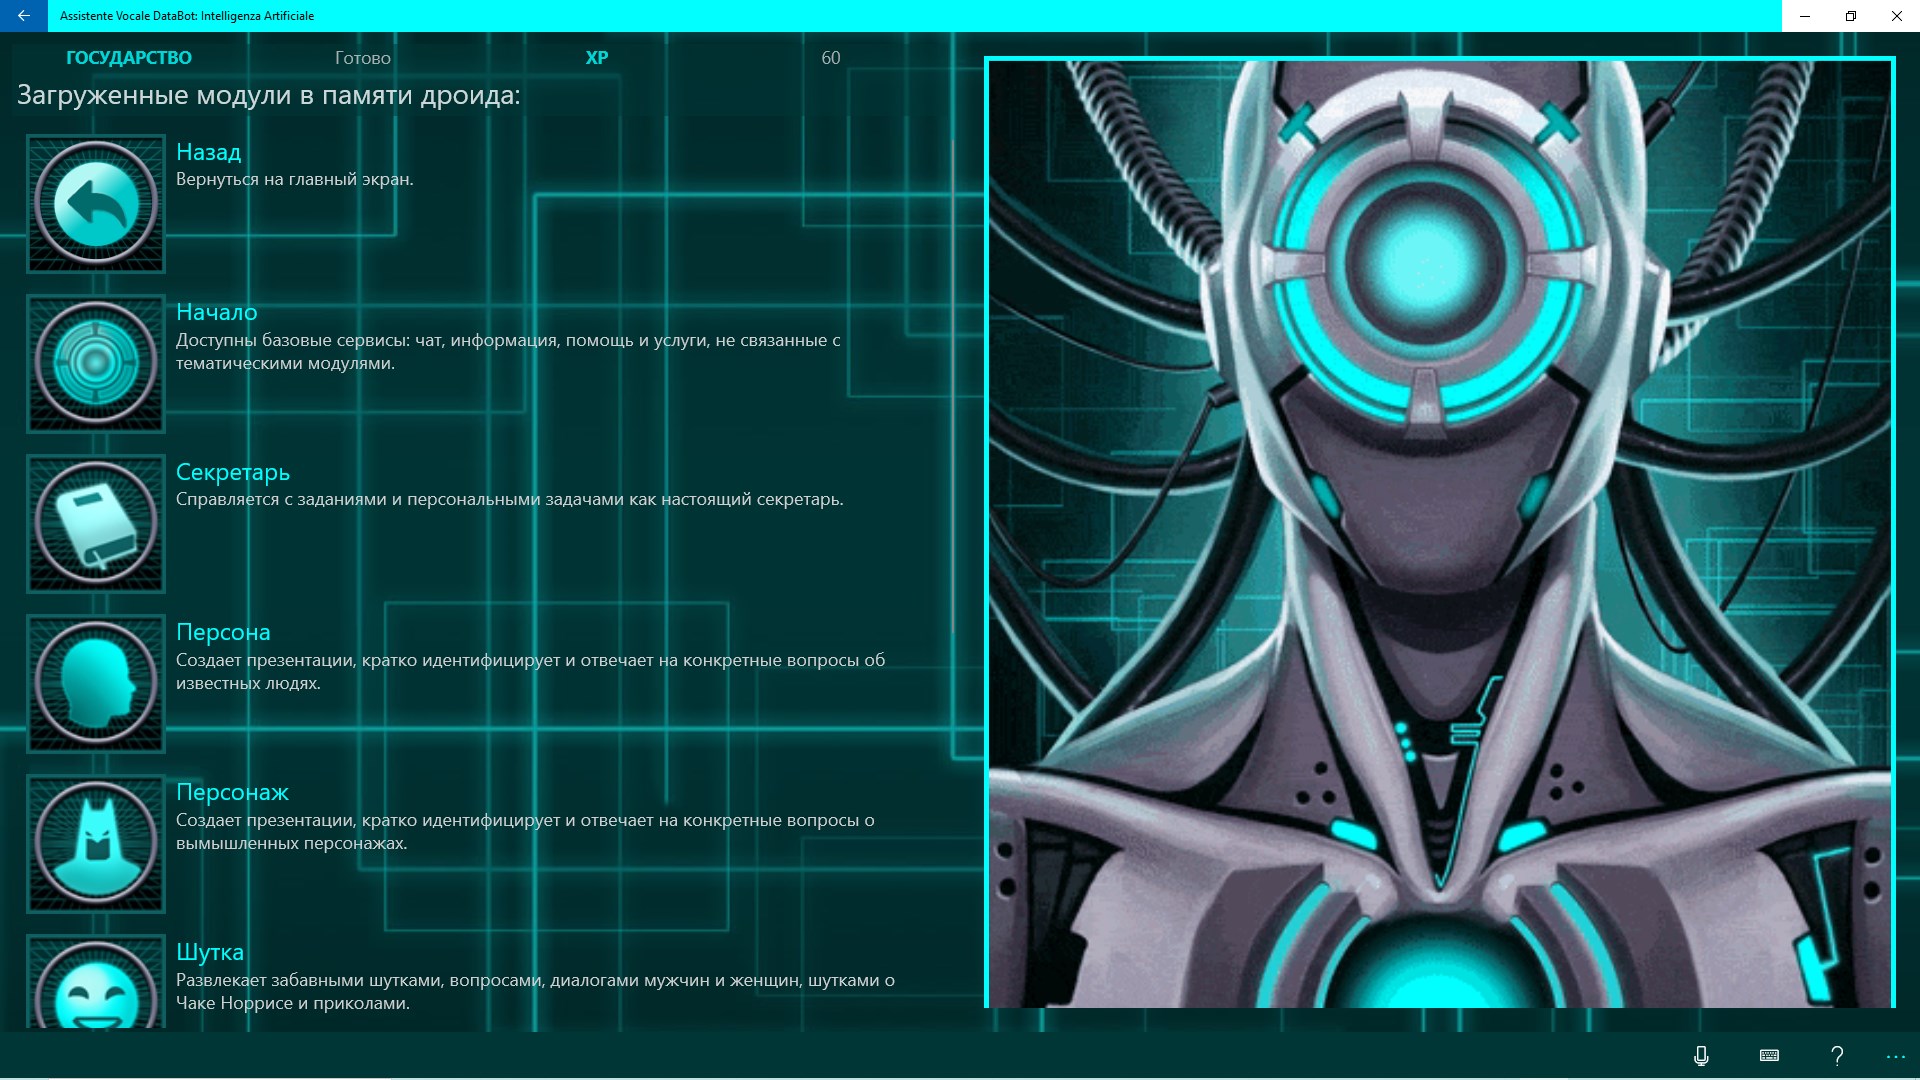
Task: Click the Назад title link
Action: coord(208,152)
